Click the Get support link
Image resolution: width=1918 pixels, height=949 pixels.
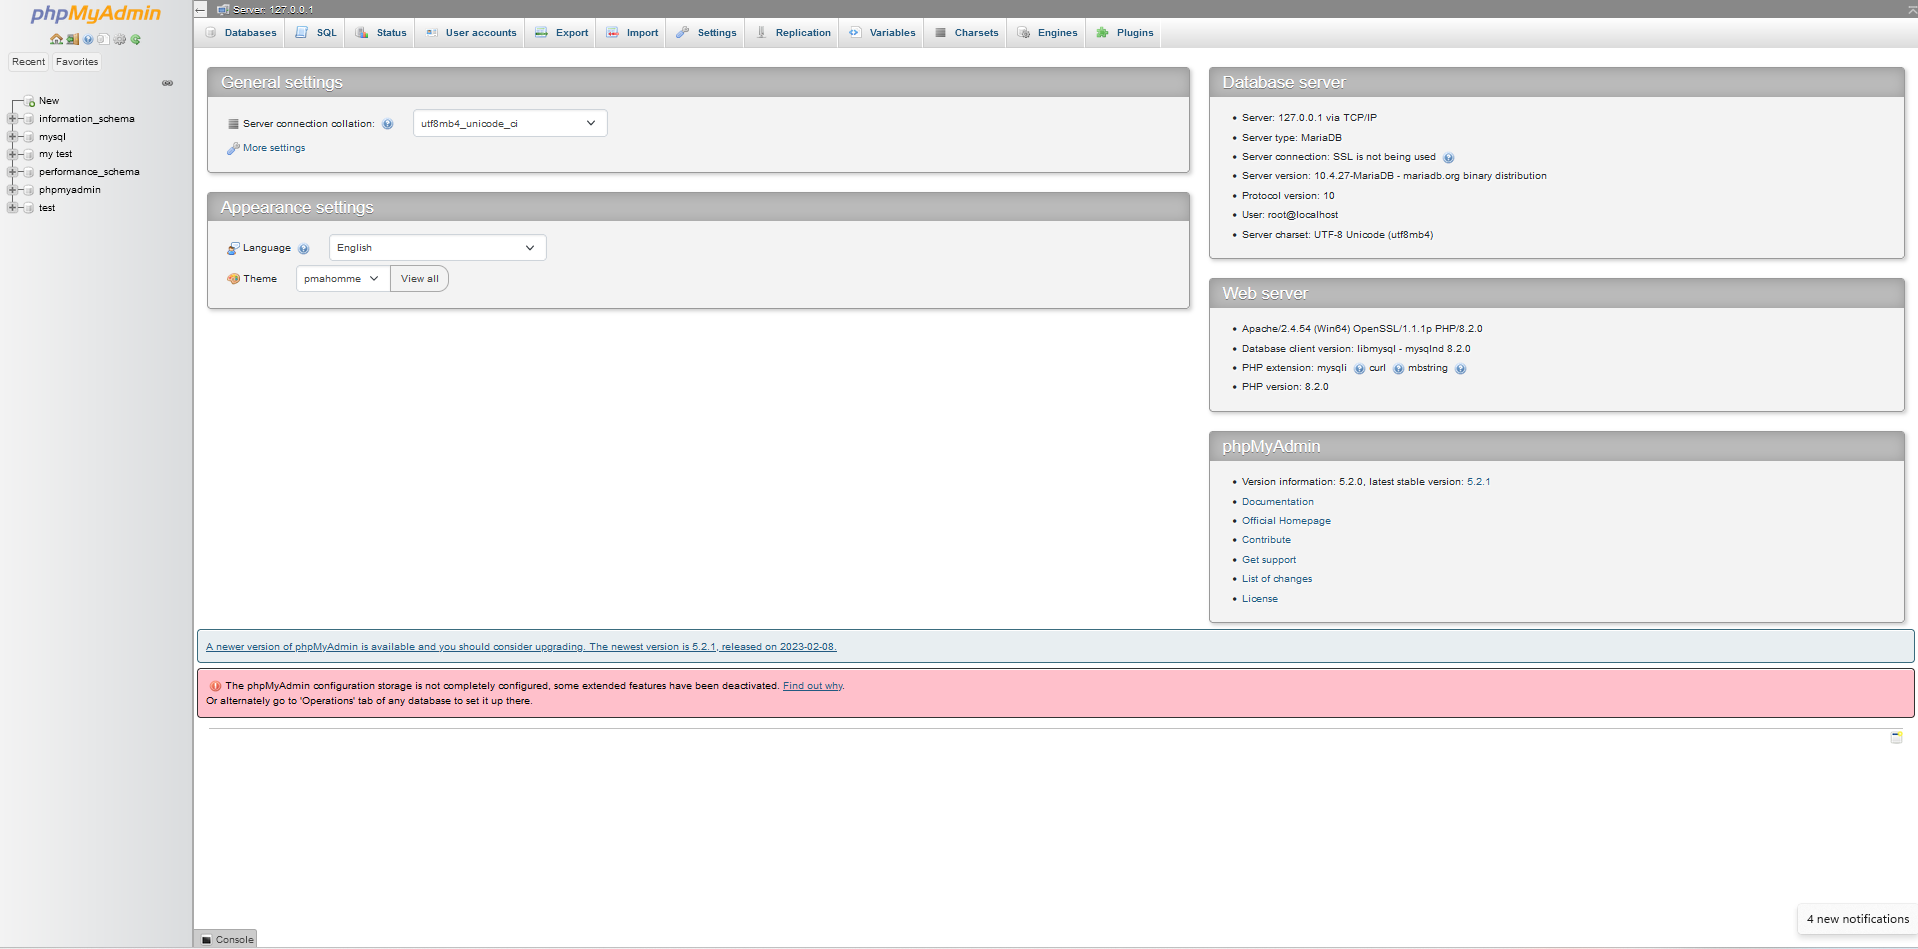point(1269,560)
